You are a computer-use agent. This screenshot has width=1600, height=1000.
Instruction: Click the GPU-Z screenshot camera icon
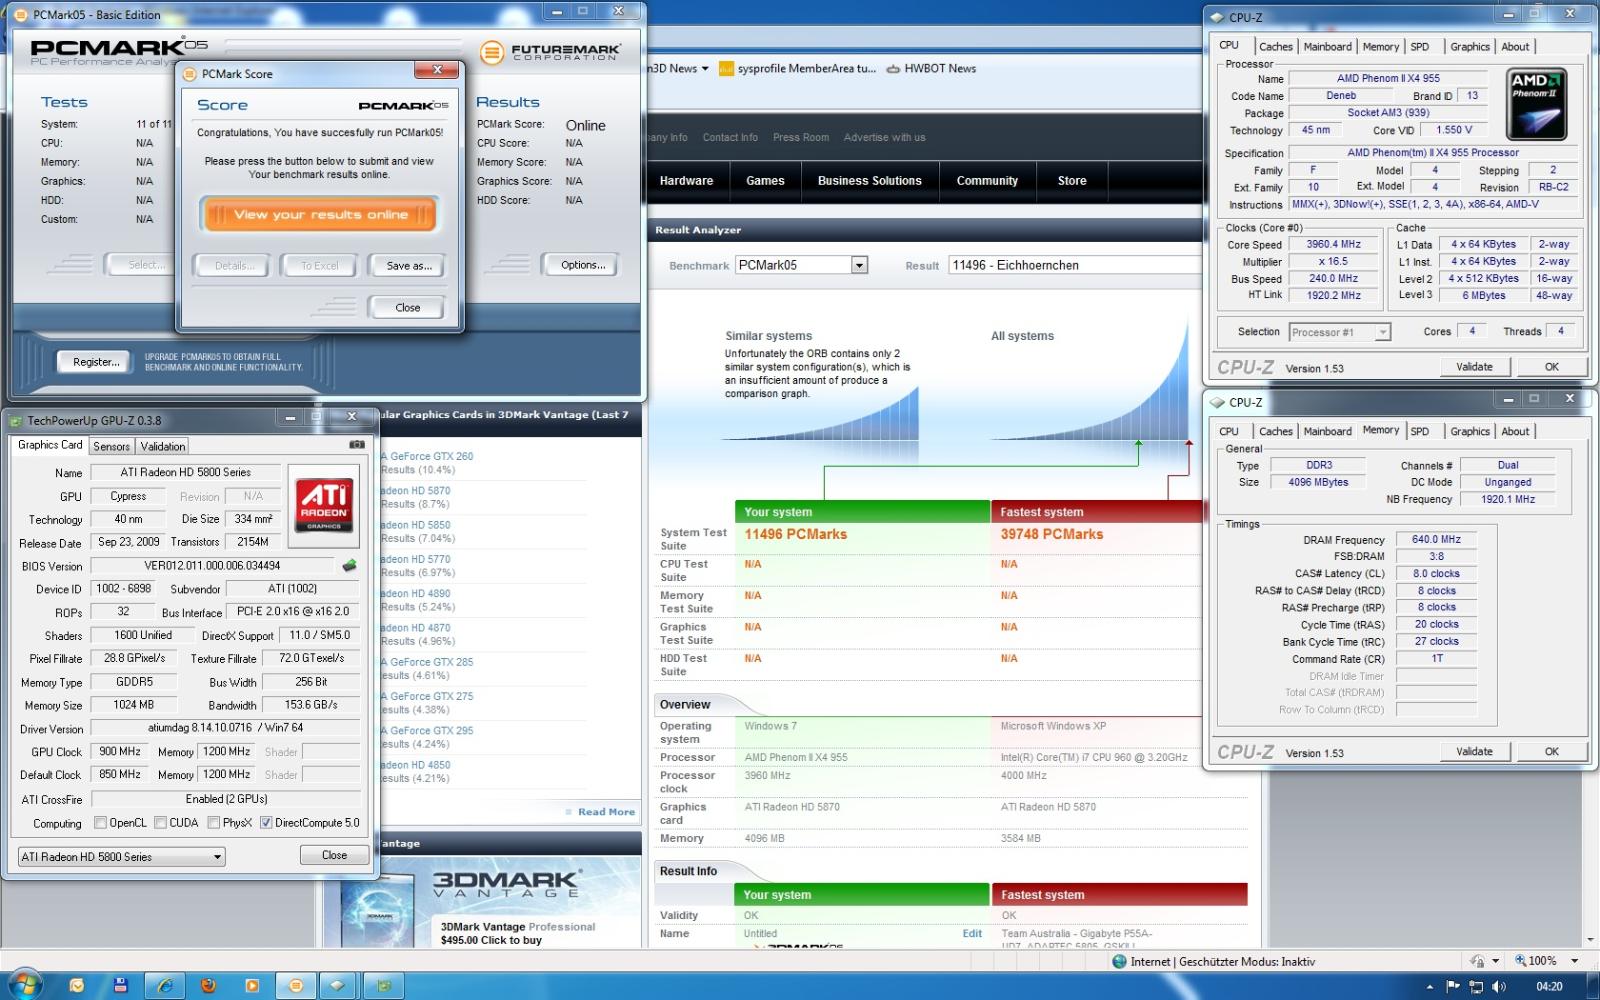coord(356,445)
